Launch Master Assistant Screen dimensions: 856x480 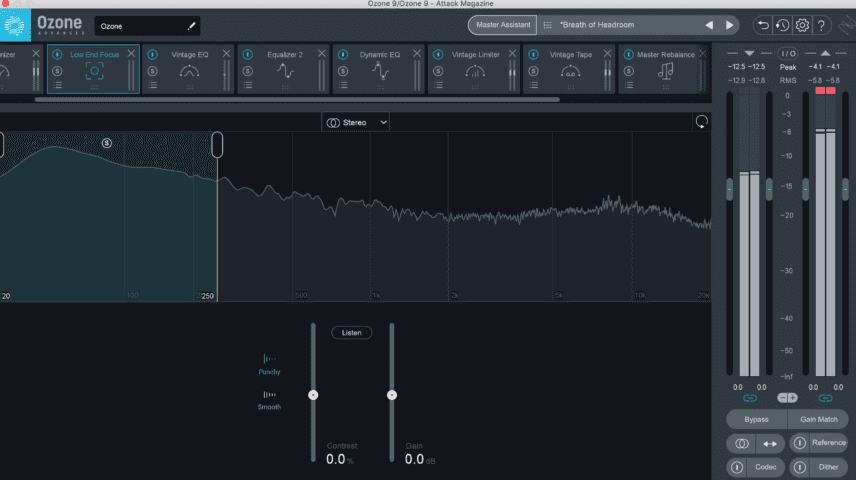(503, 25)
